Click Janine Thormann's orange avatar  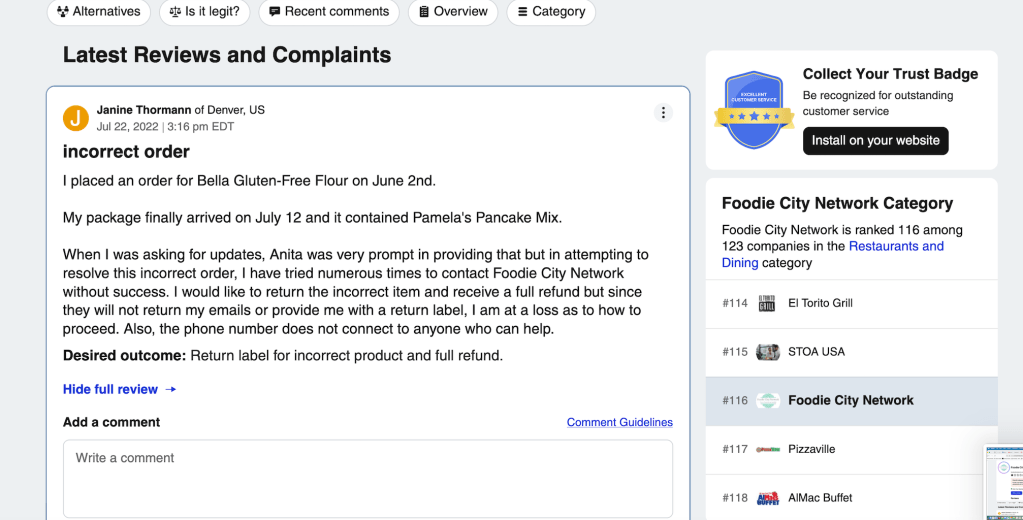tap(76, 118)
